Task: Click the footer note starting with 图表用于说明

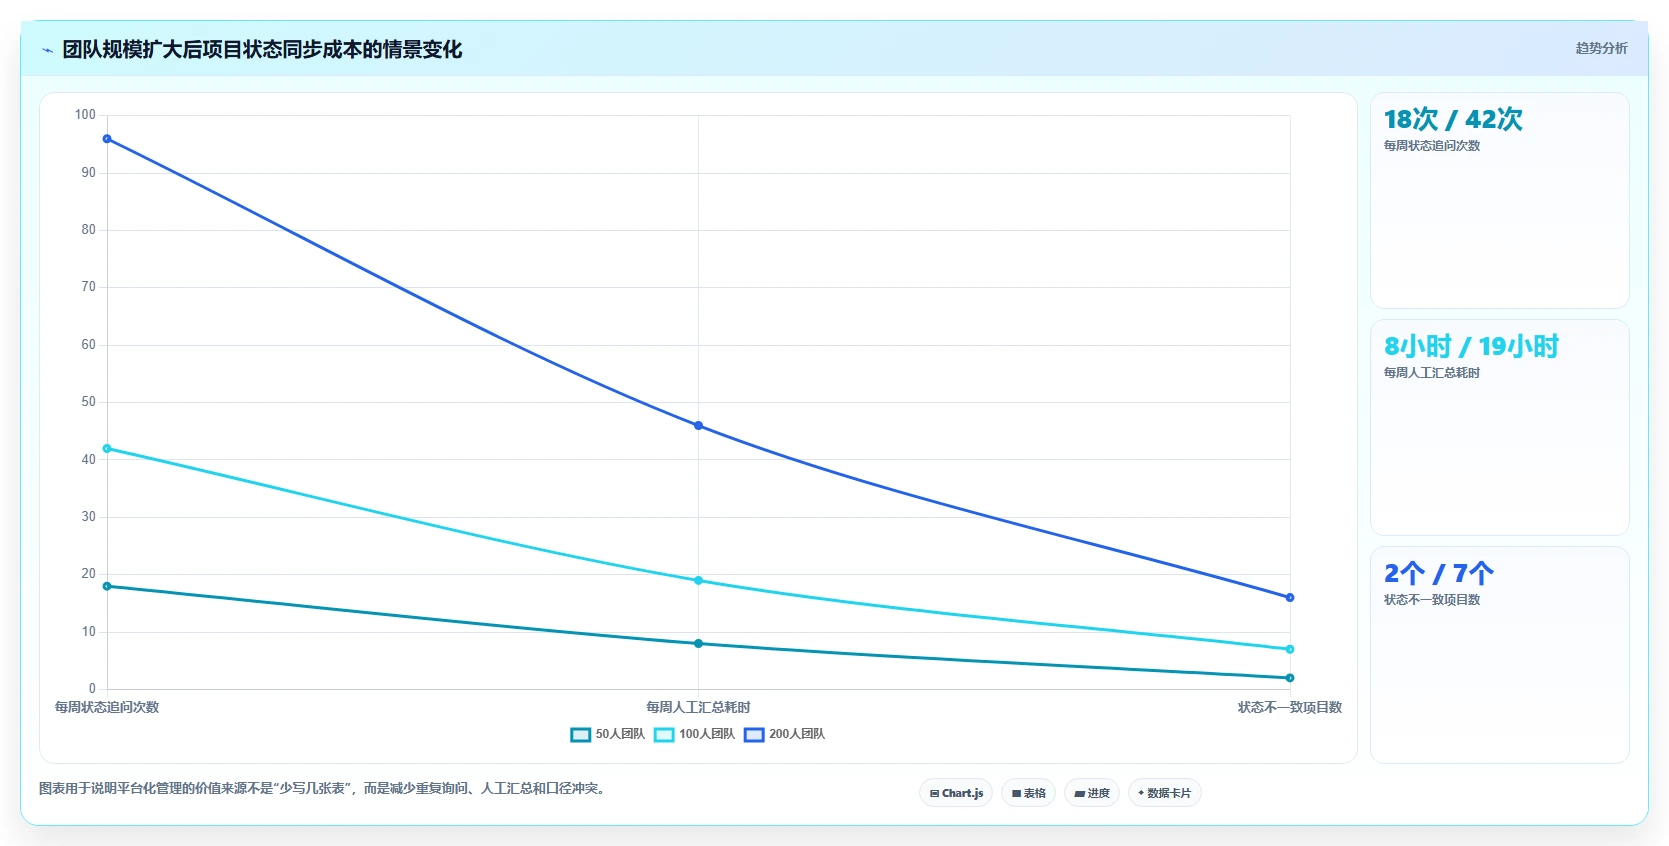Action: 324,788
